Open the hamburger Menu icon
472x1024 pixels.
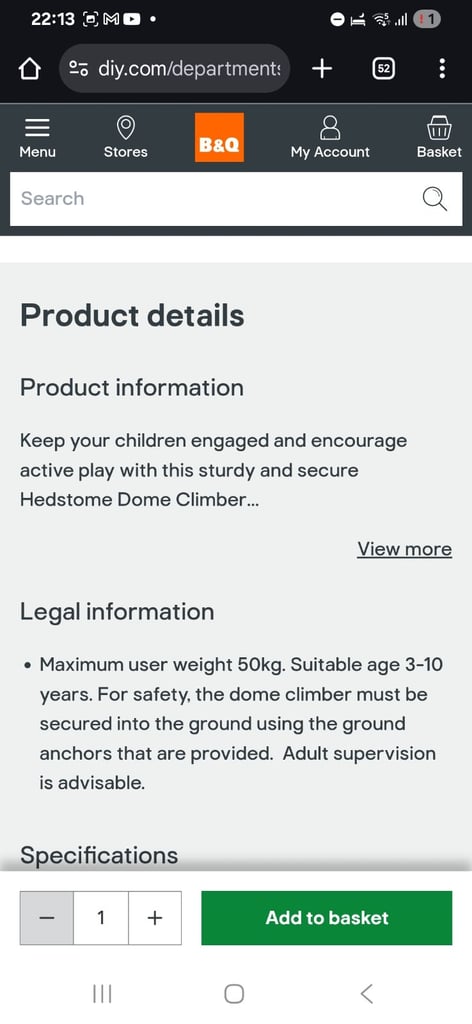tap(37, 127)
